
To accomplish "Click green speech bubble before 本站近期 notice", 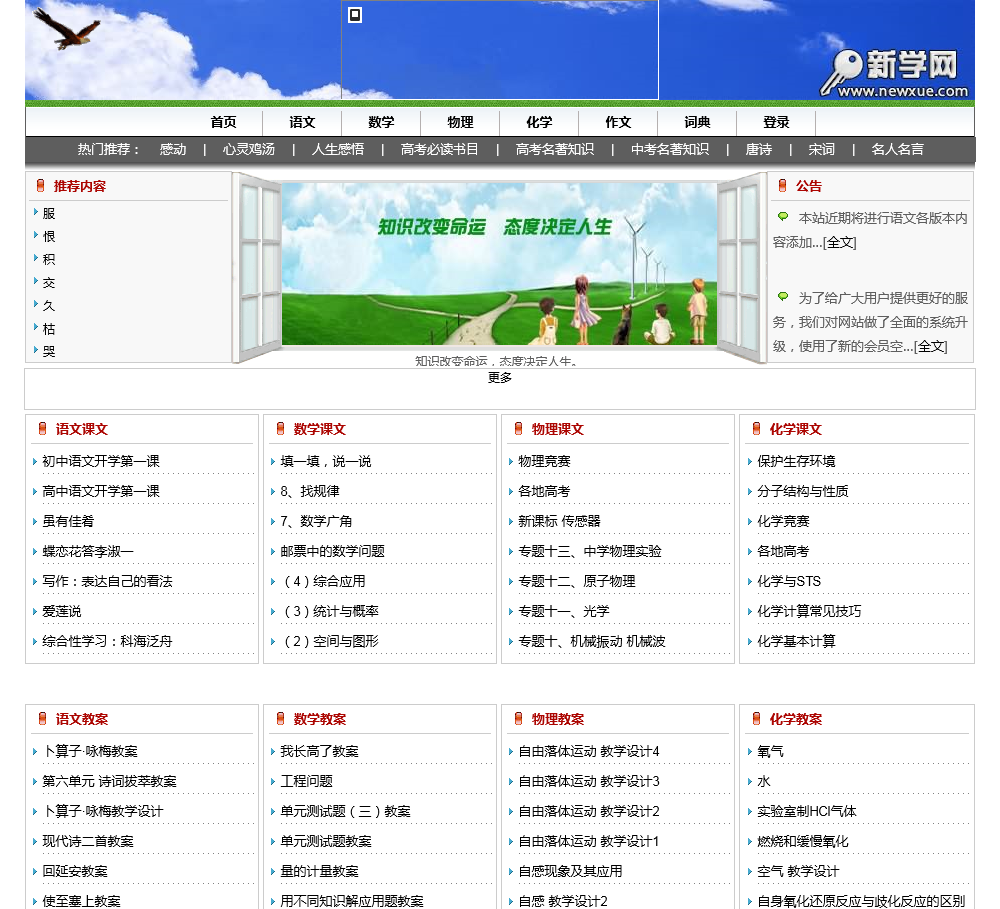I will [x=783, y=217].
